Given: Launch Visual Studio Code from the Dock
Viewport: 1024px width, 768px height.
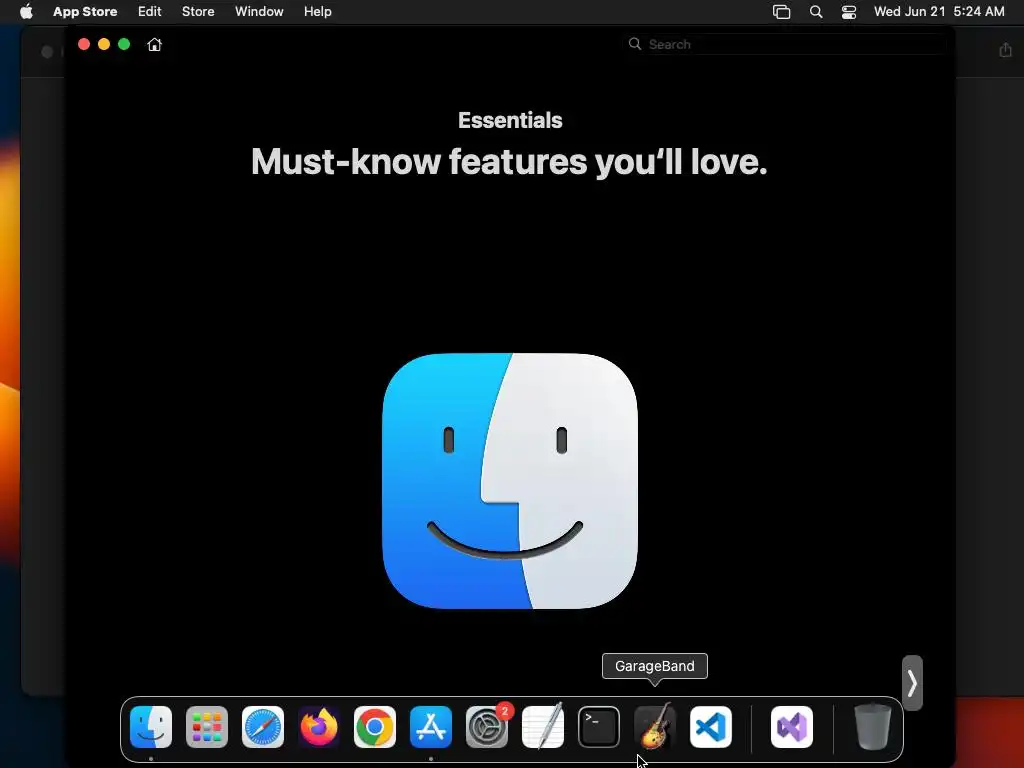Looking at the screenshot, I should tap(711, 727).
